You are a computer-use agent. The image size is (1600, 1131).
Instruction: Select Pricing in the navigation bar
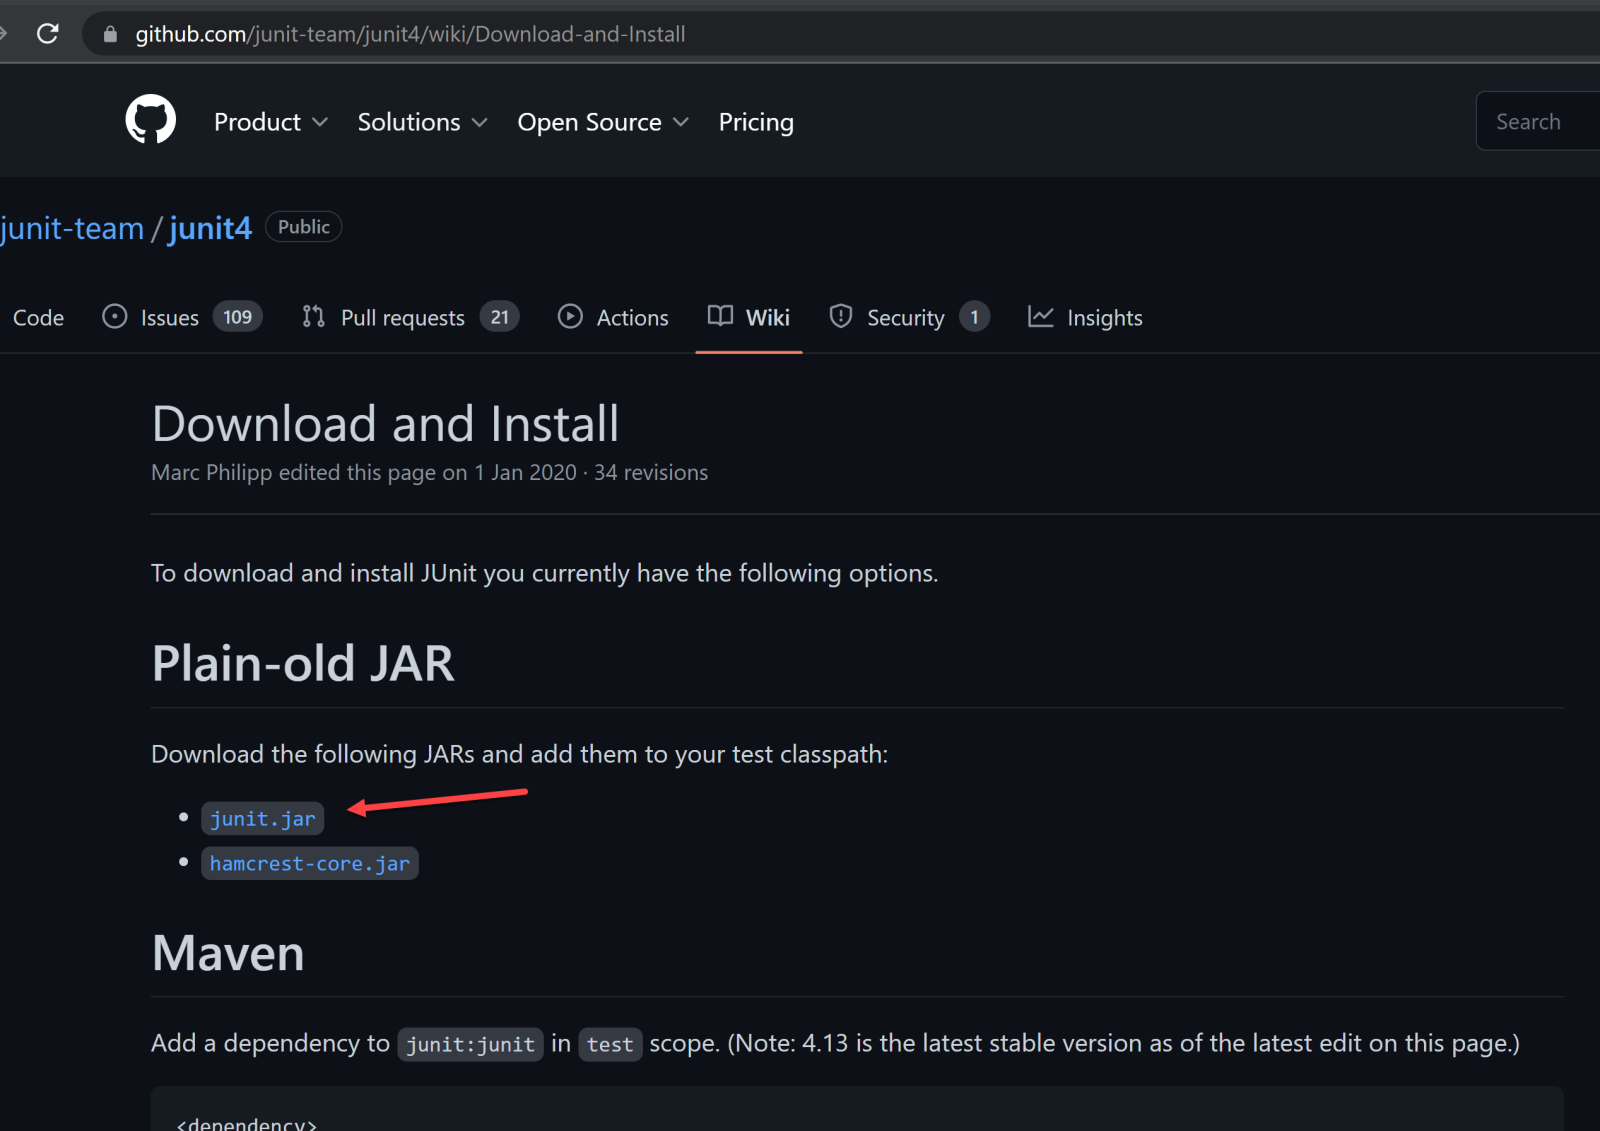coord(755,121)
